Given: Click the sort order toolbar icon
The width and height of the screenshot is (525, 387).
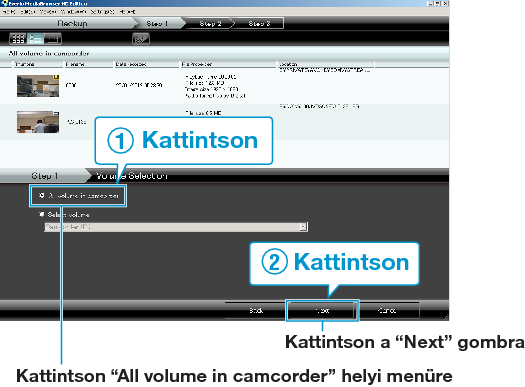Looking at the screenshot, I should pyautogui.click(x=141, y=39).
